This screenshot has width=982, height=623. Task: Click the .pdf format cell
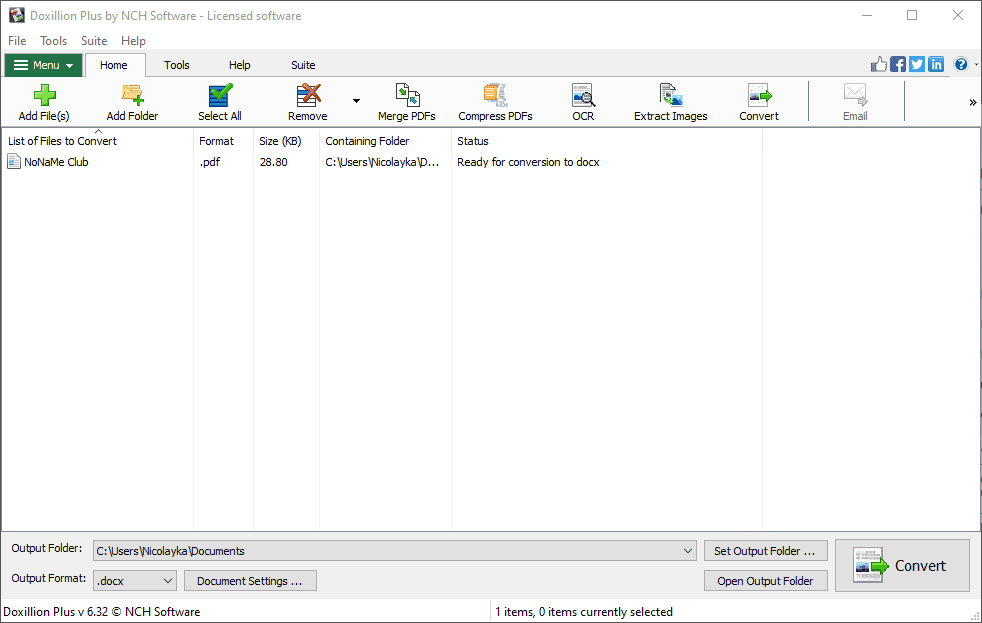click(210, 162)
